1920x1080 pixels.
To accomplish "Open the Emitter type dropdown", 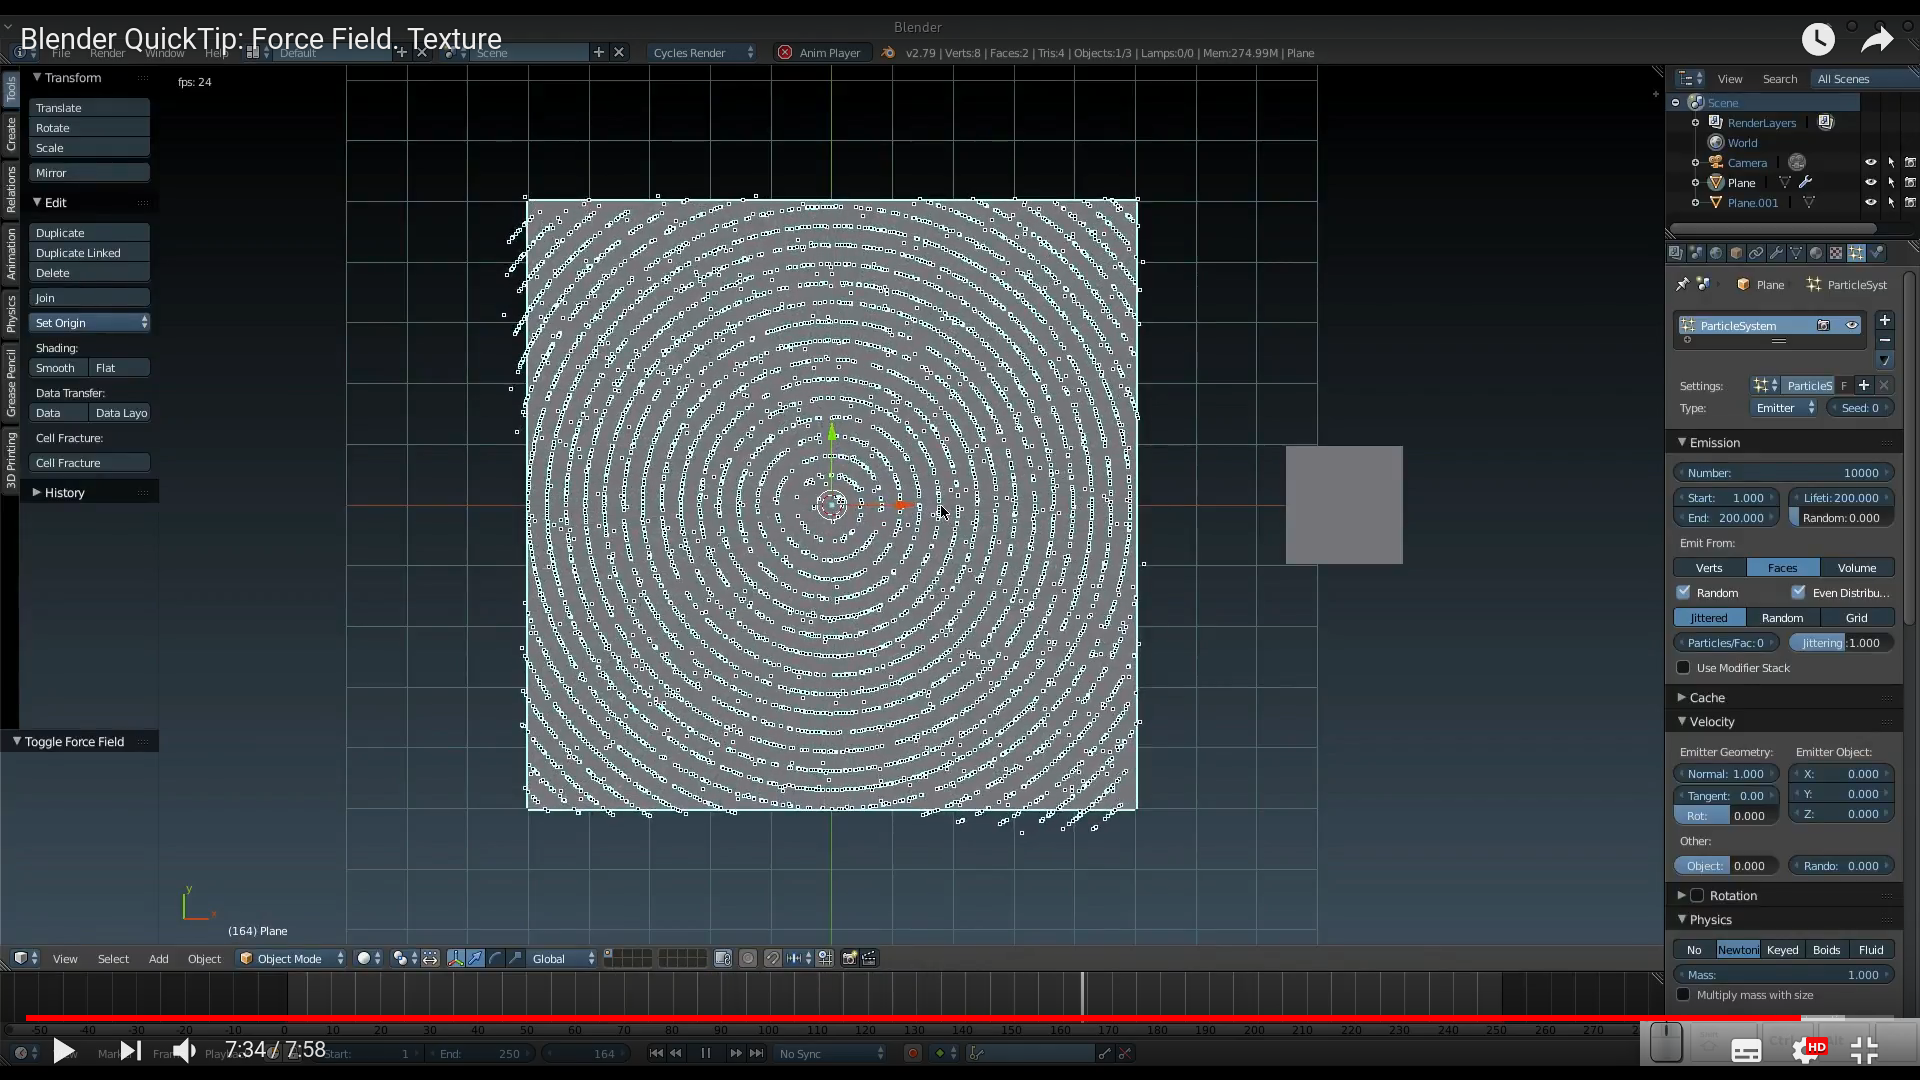I will tap(1784, 407).
